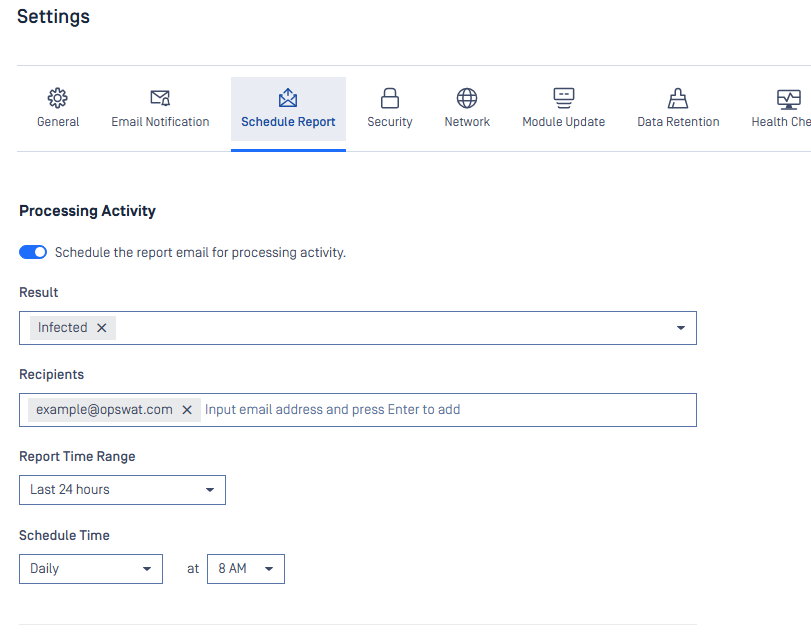The height and width of the screenshot is (633, 811).
Task: Switch to the Security tab label
Action: (x=390, y=122)
